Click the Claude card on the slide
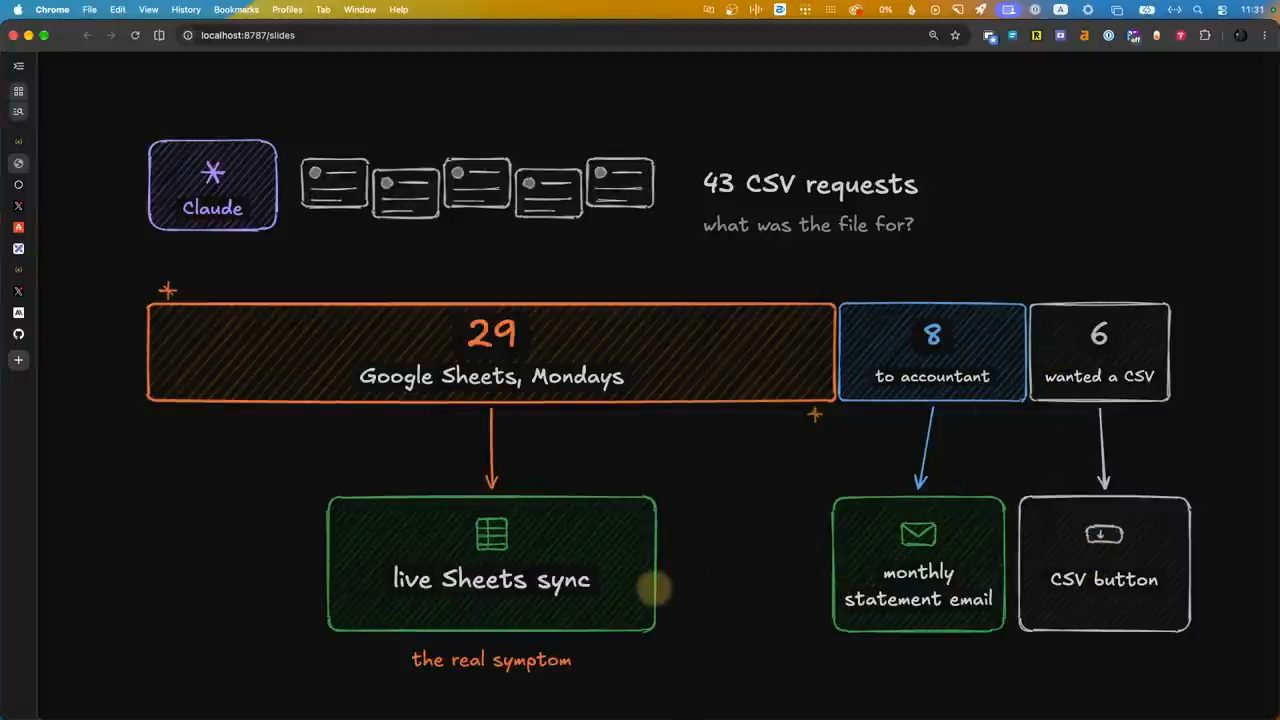 [x=213, y=185]
